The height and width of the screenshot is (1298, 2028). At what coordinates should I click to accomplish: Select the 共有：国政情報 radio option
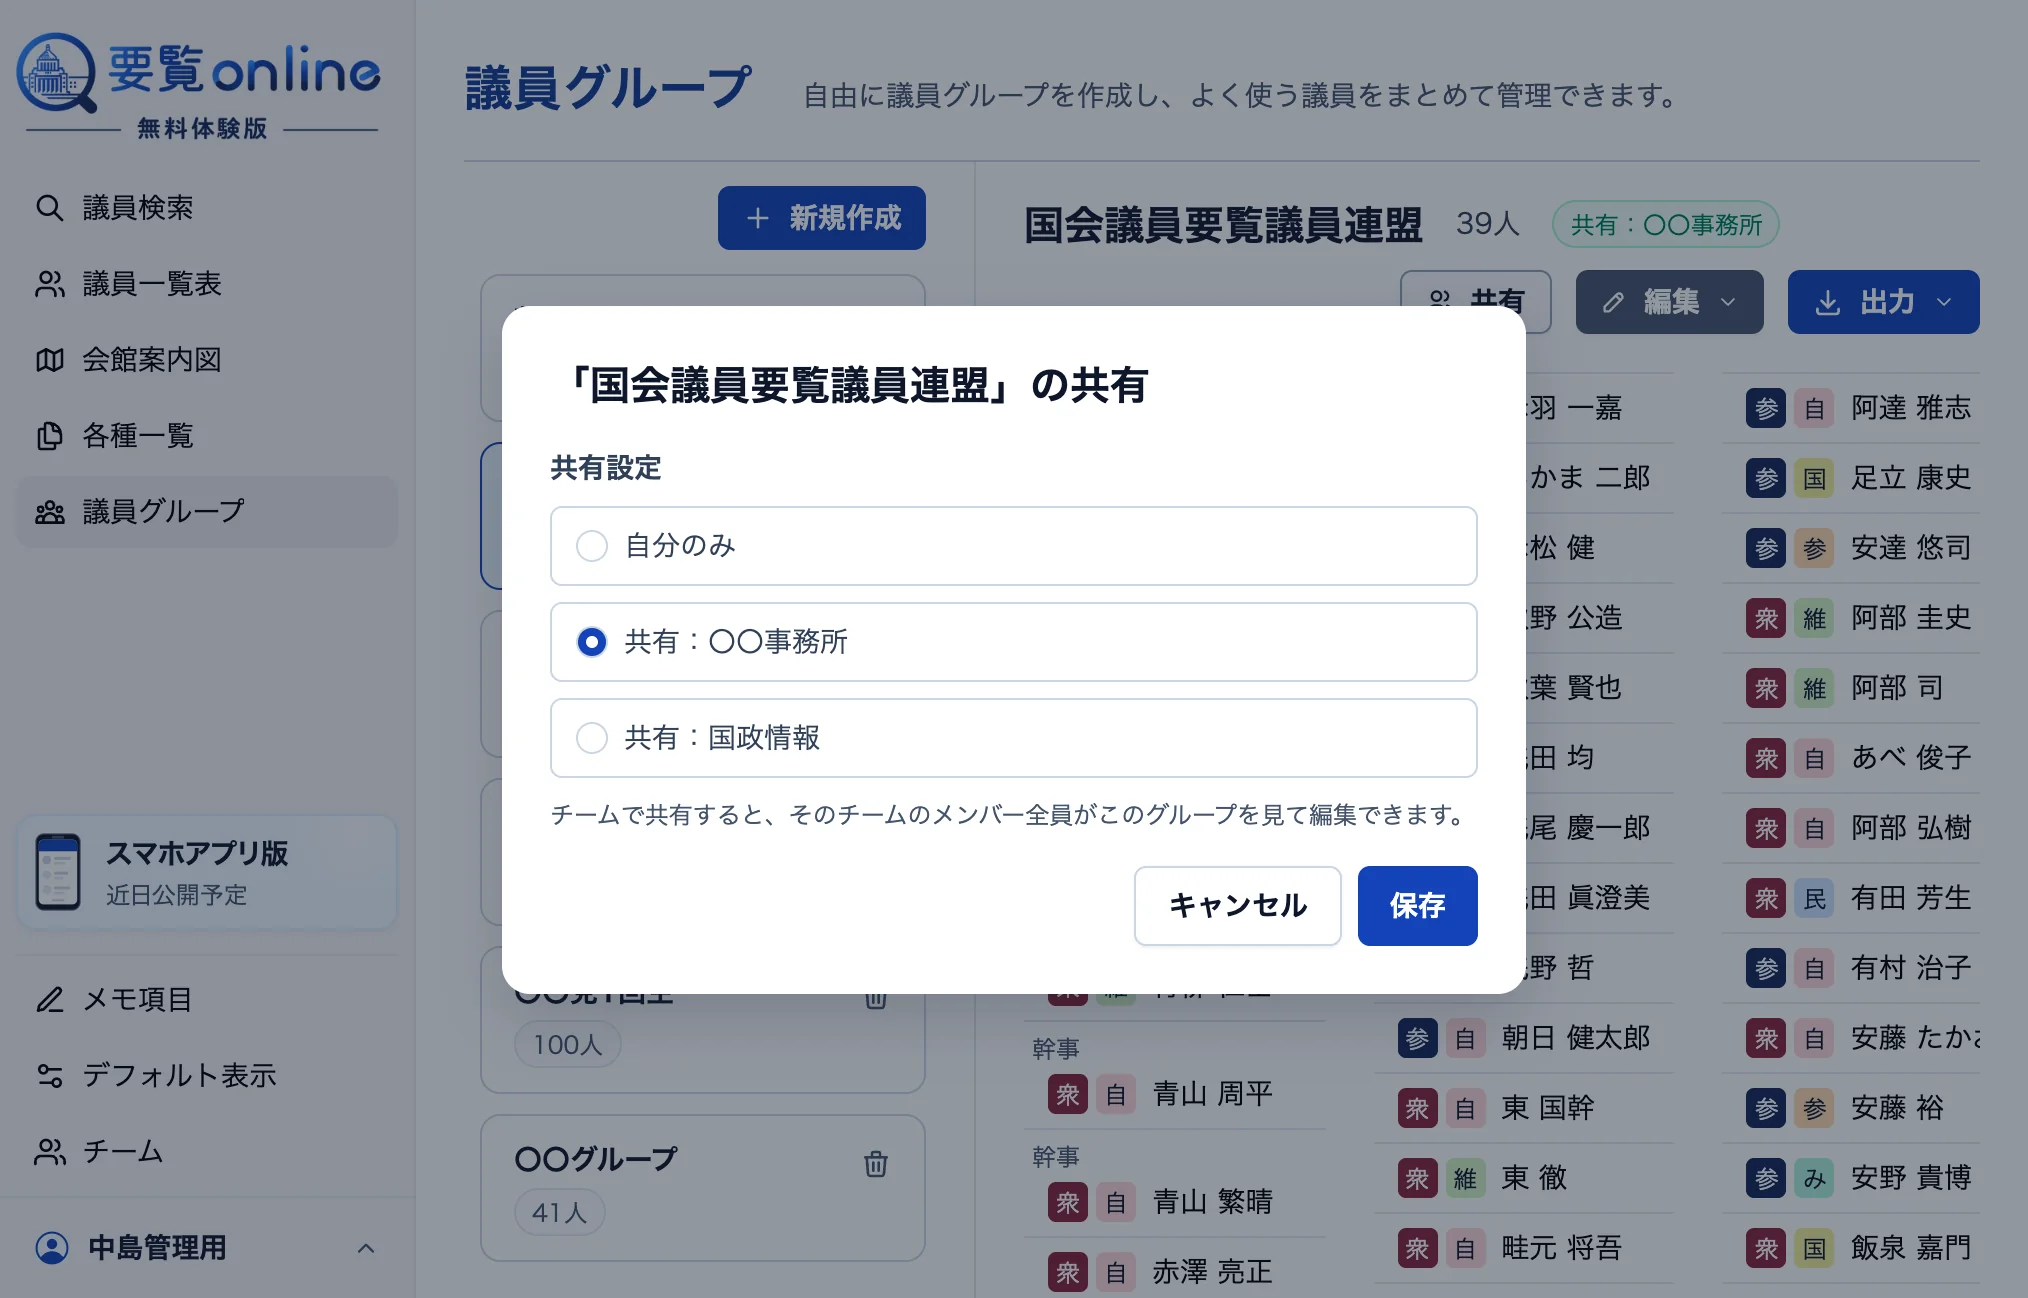[x=1013, y=738]
